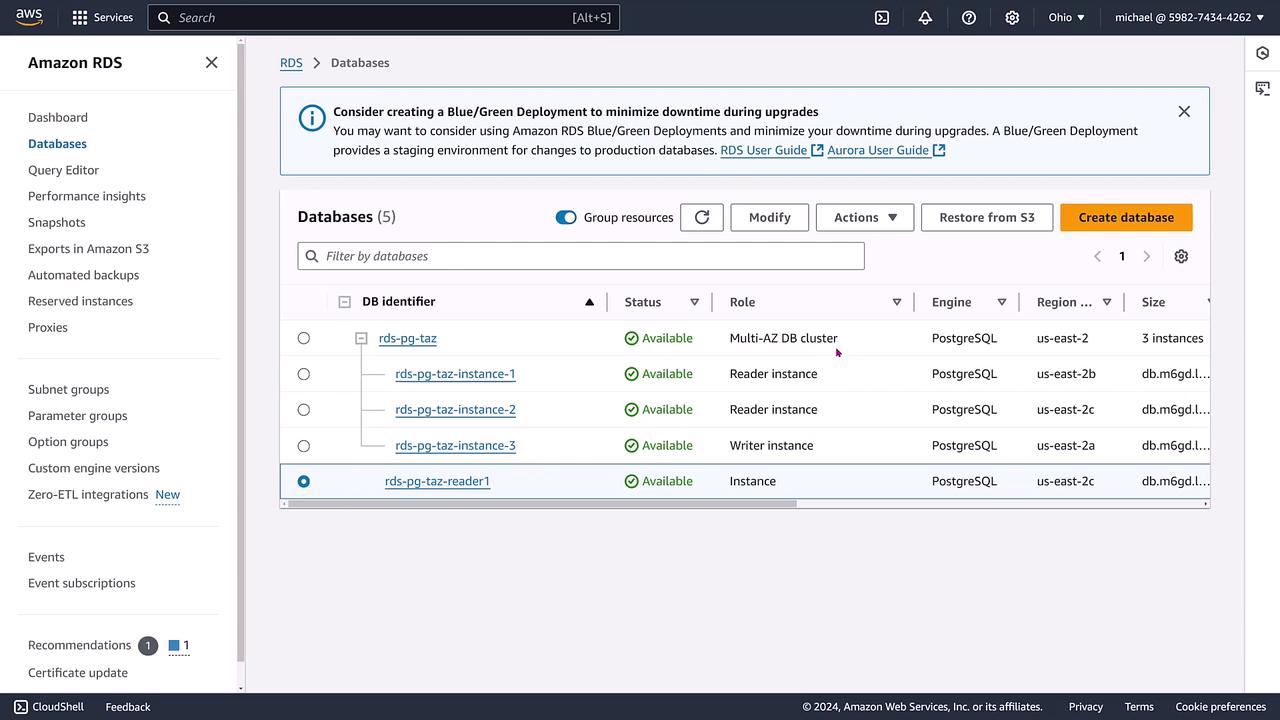This screenshot has width=1280, height=720.
Task: Select the rds-pg-taz cluster radio button
Action: (x=304, y=338)
